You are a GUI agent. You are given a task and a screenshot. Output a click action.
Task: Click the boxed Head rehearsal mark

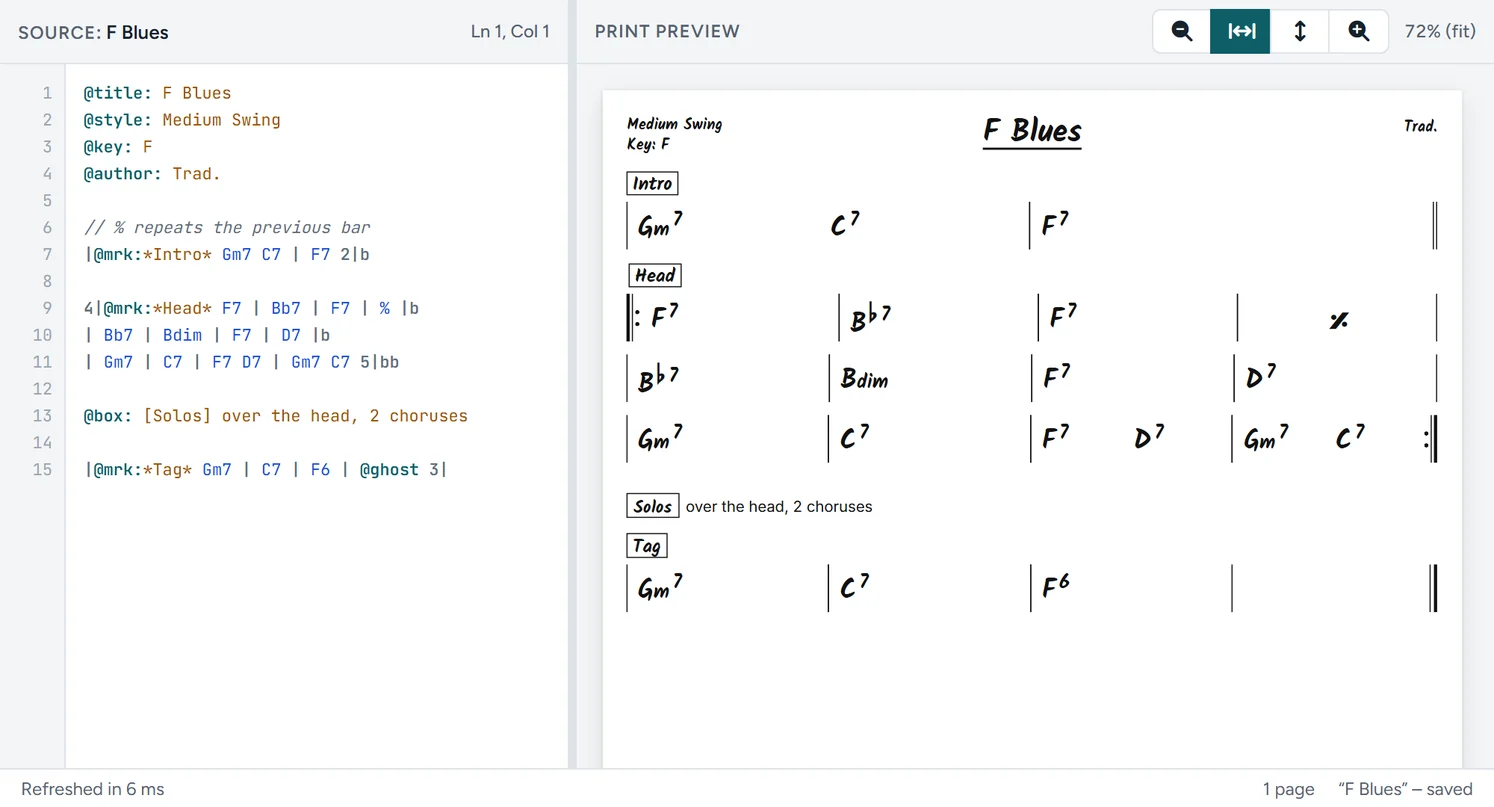pyautogui.click(x=655, y=275)
